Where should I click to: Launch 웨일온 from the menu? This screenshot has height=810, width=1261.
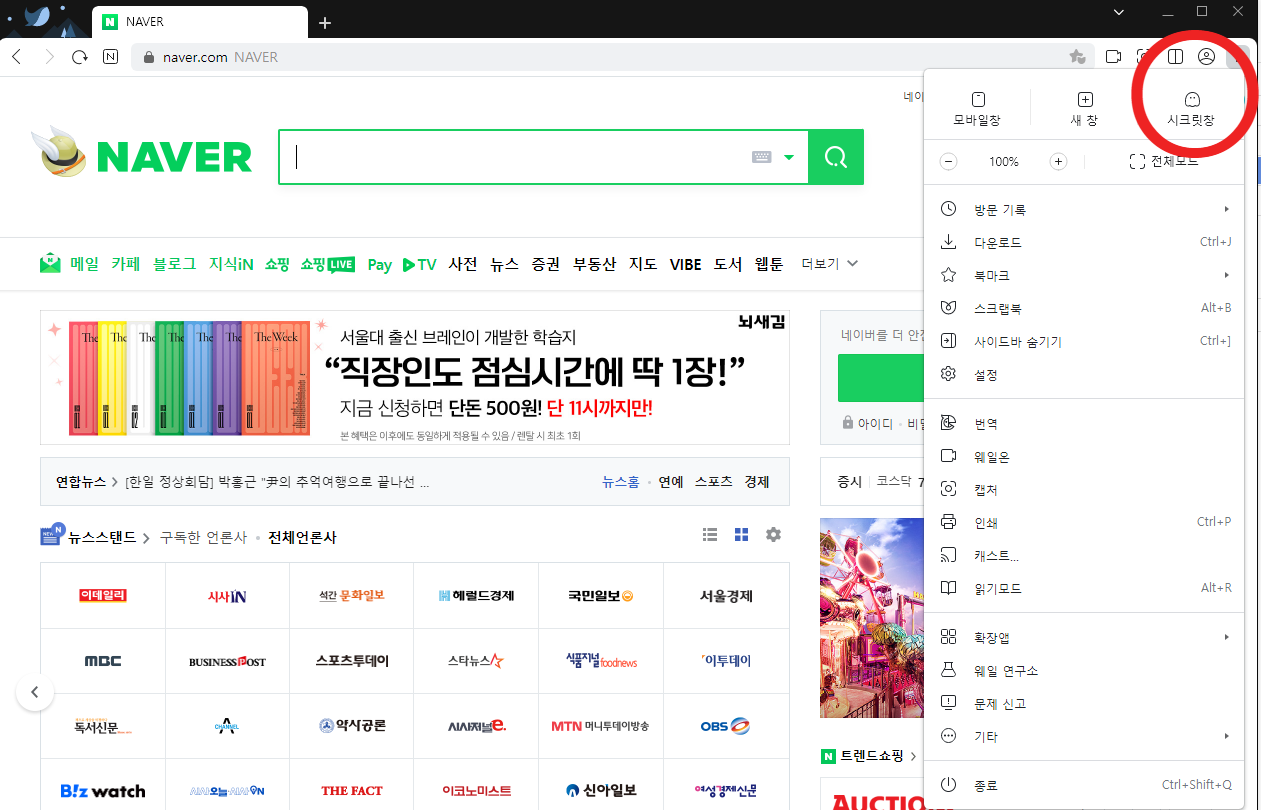pyautogui.click(x=1085, y=456)
